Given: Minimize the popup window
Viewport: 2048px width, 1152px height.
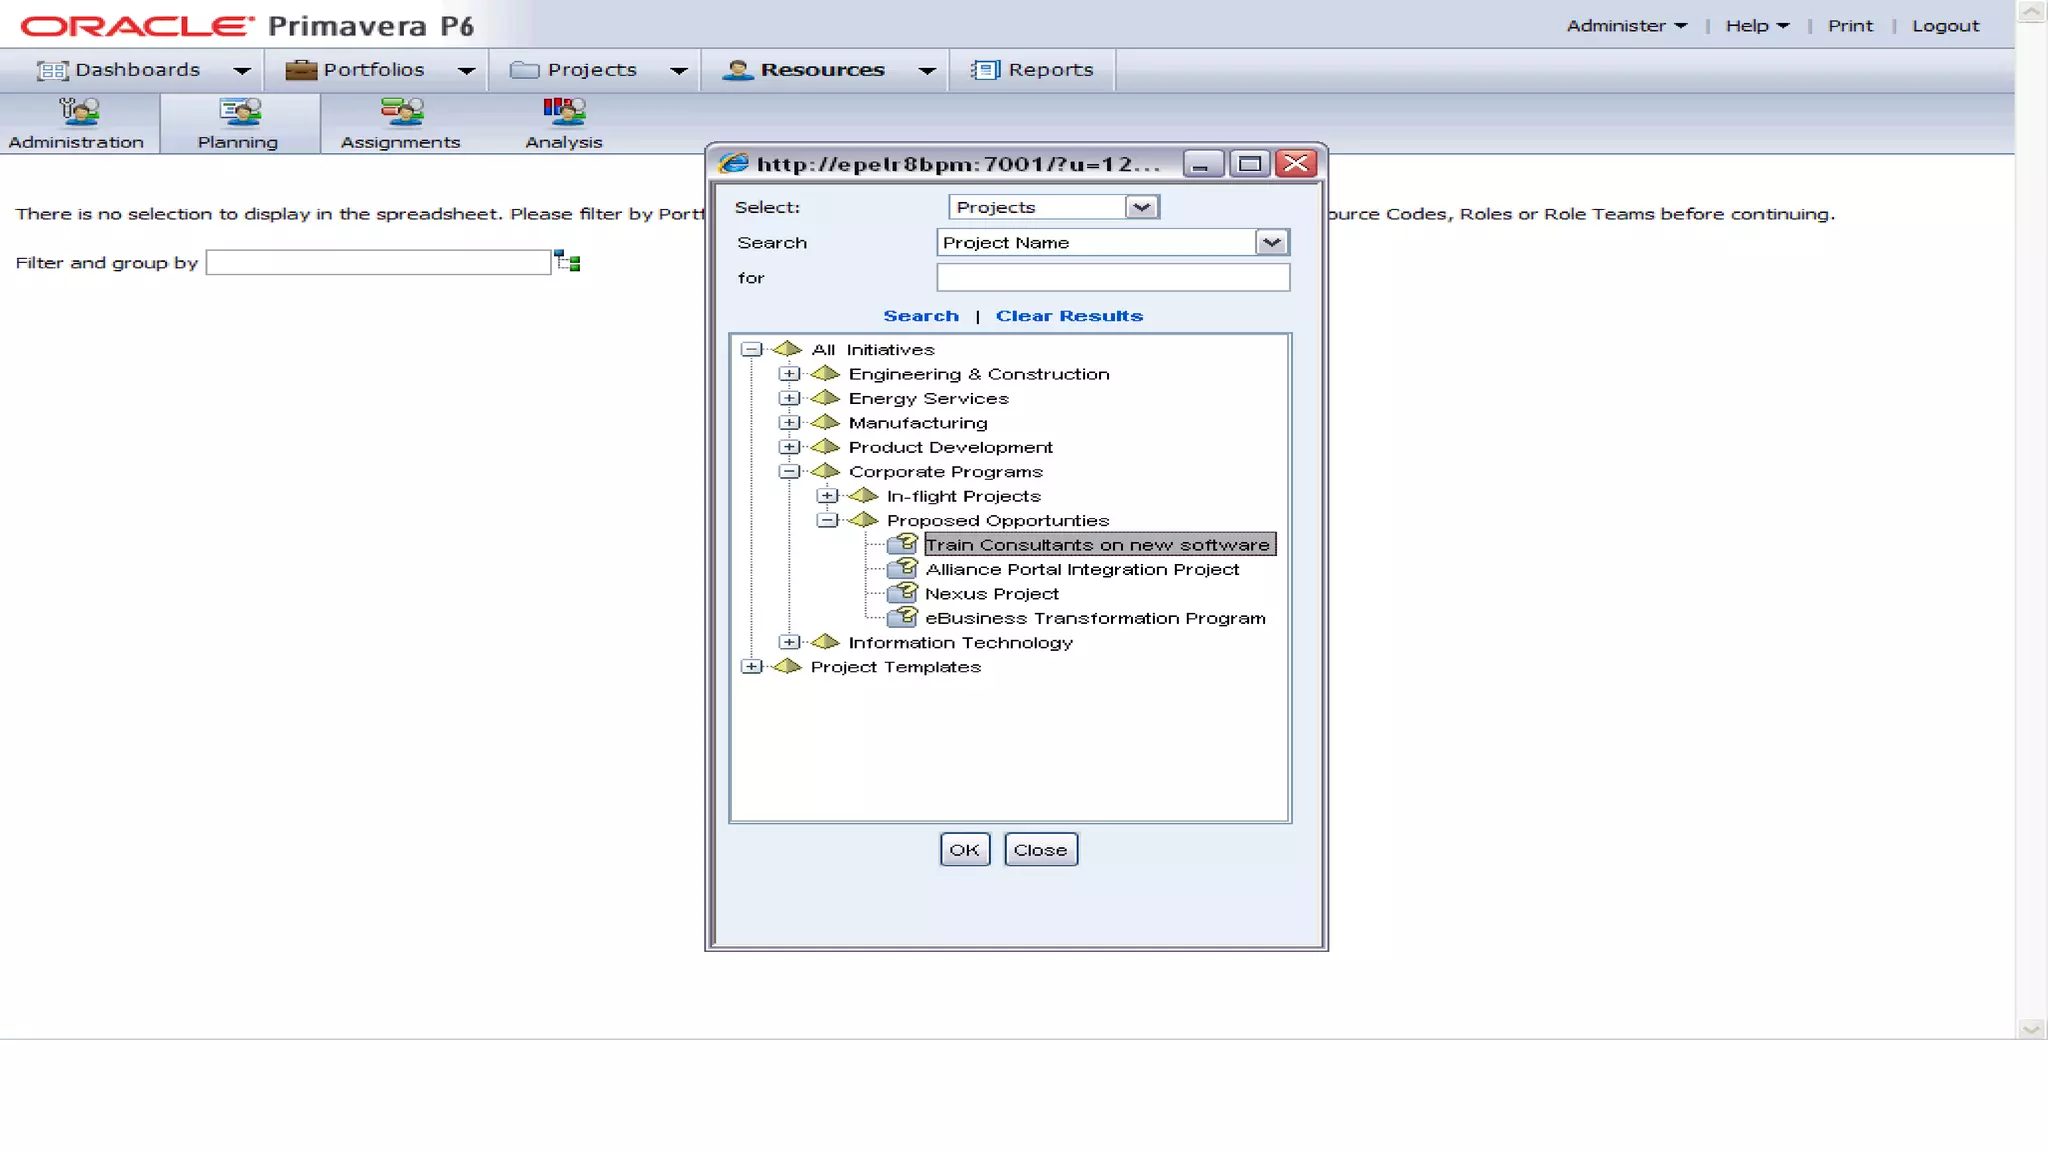Looking at the screenshot, I should [1203, 164].
